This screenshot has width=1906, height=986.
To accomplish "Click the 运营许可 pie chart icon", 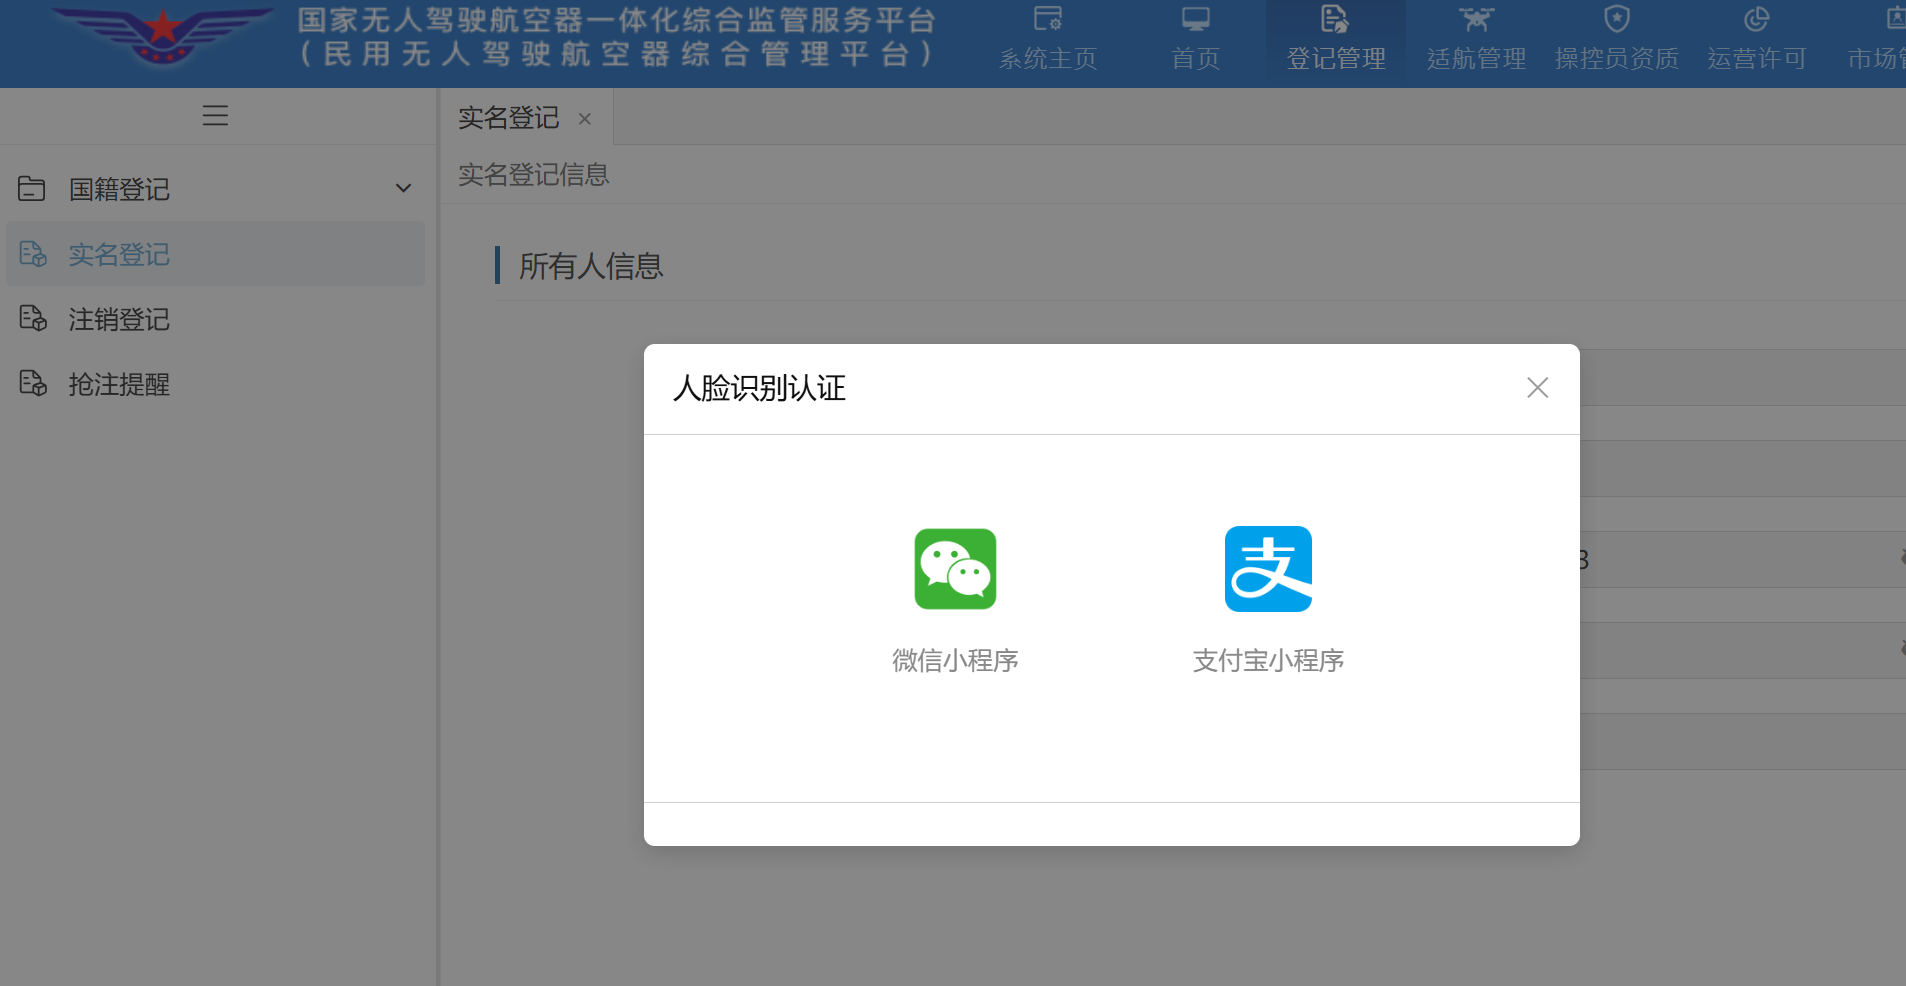I will [x=1757, y=19].
